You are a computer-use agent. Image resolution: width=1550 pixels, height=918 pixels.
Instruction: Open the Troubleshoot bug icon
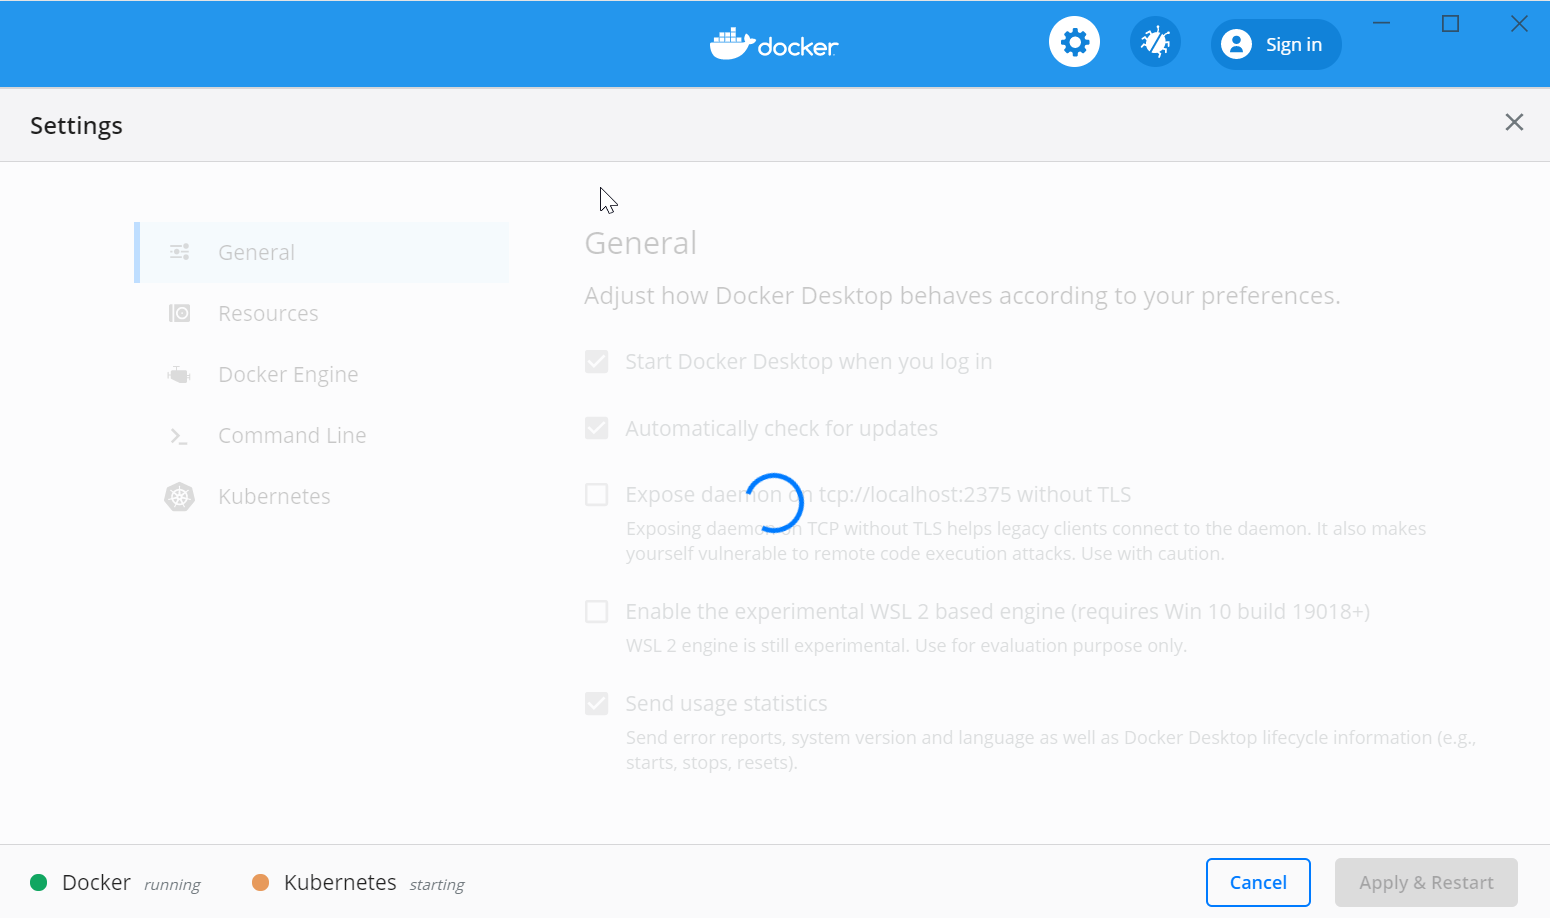[x=1155, y=43]
